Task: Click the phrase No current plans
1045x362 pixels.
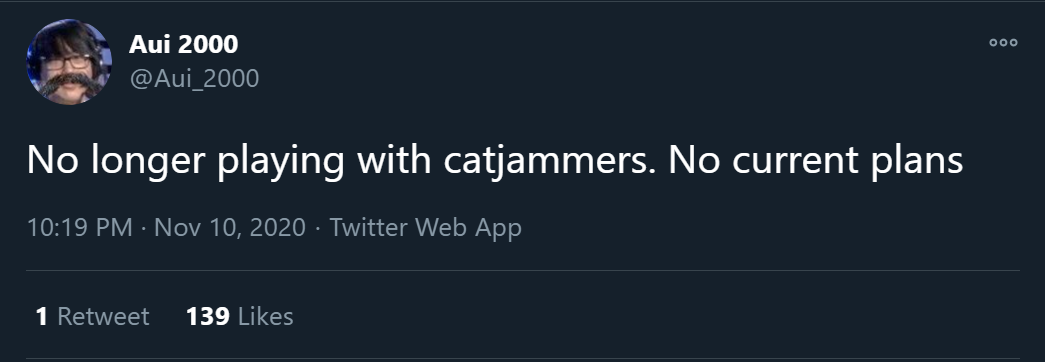Action: pos(815,161)
